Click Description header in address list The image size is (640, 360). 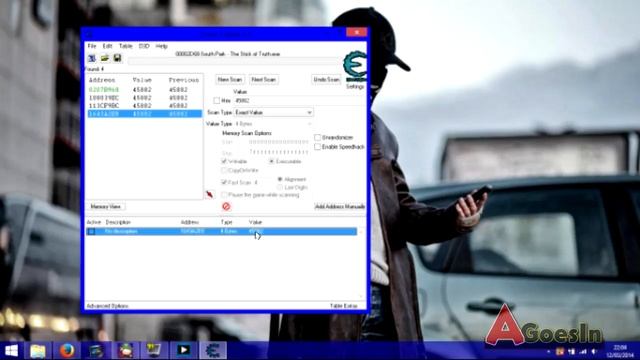tap(118, 222)
